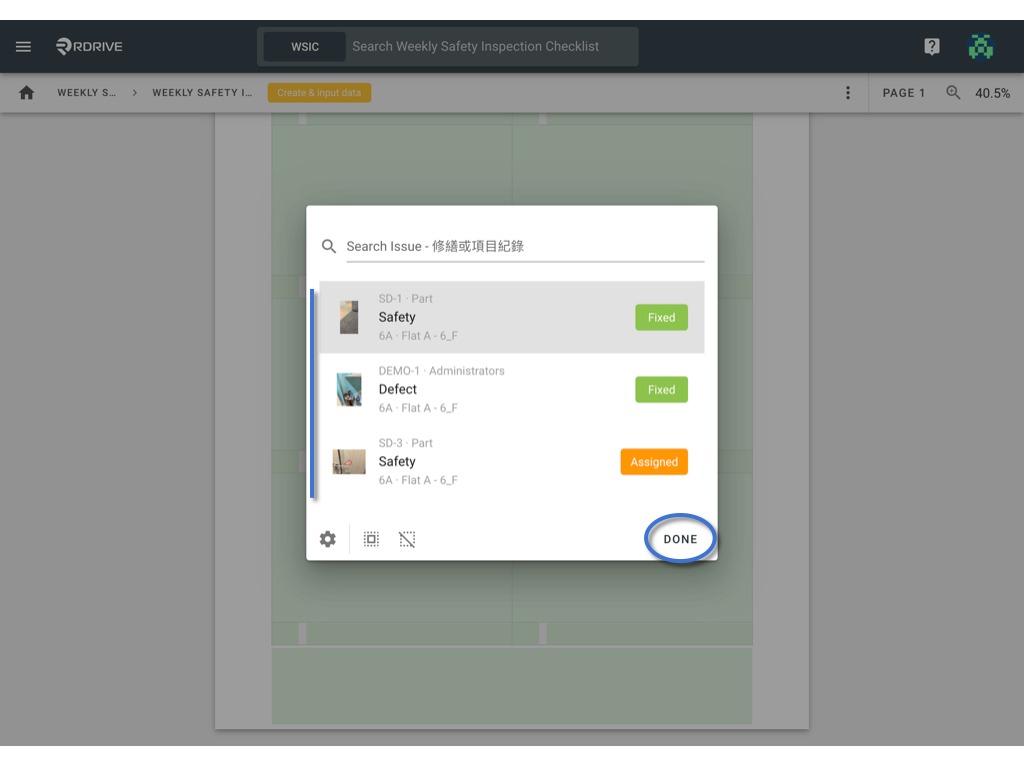Click the SD-1 issue photo thumbnail

tap(349, 317)
